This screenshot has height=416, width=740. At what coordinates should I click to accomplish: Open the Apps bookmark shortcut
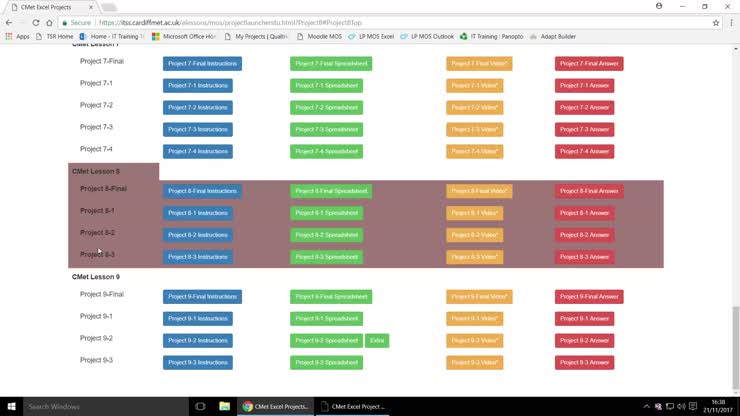(17, 36)
